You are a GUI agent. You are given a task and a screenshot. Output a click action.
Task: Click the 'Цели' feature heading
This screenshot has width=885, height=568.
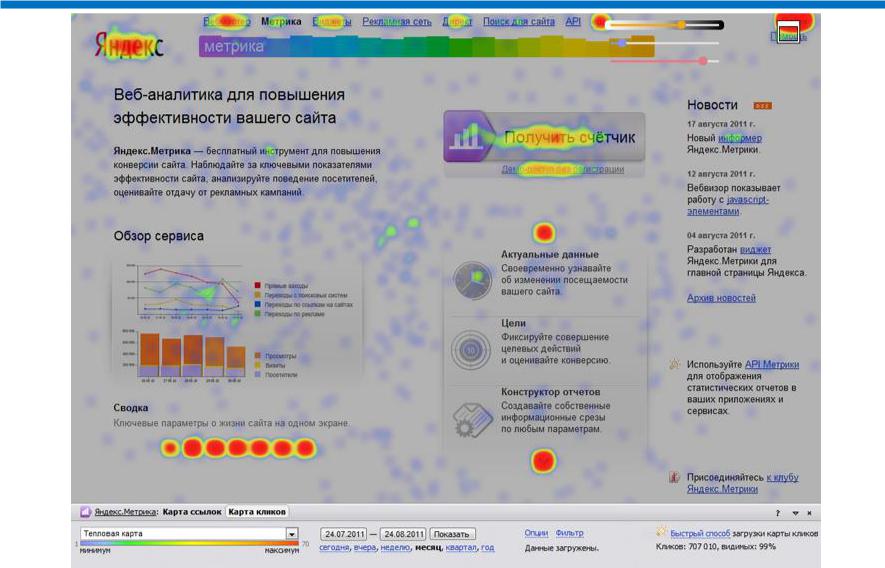coord(513,323)
